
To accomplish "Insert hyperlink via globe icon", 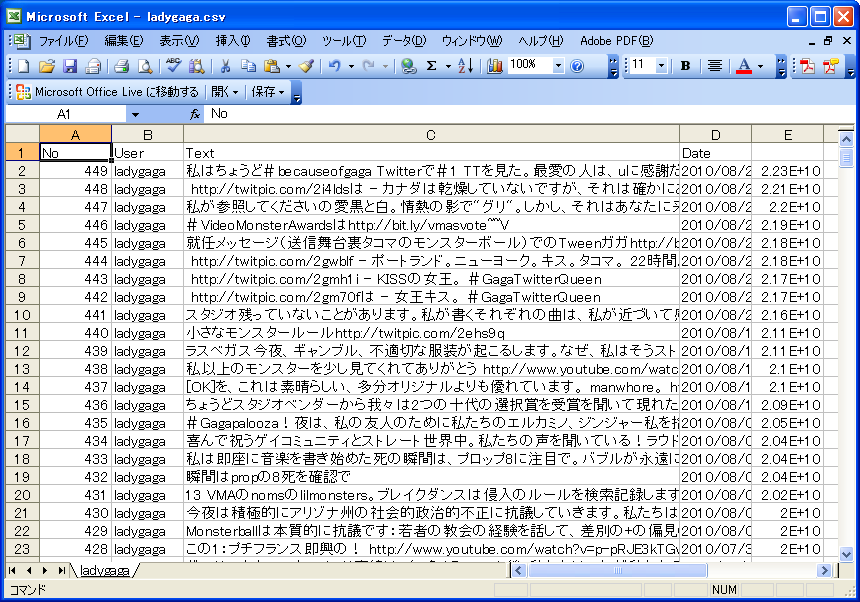I will click(x=408, y=66).
